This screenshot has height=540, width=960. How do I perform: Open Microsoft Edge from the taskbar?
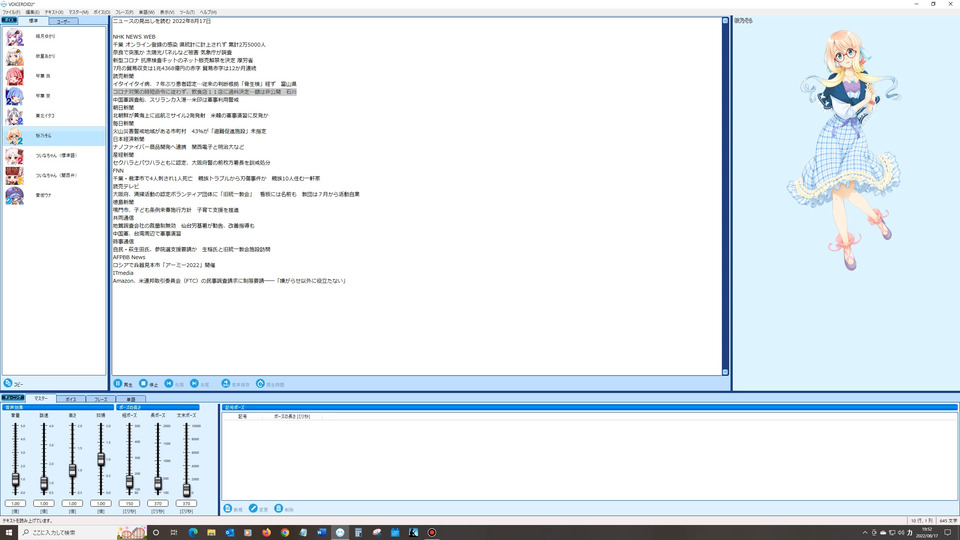click(x=193, y=533)
